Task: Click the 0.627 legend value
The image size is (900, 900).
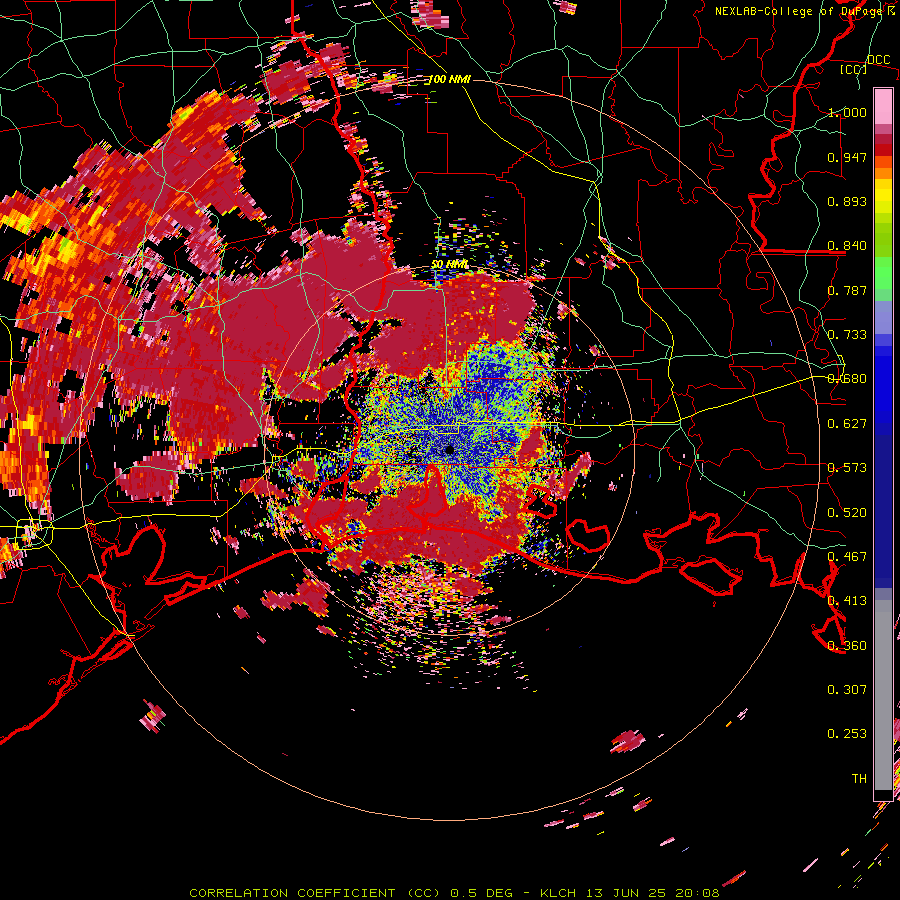Action: (847, 424)
